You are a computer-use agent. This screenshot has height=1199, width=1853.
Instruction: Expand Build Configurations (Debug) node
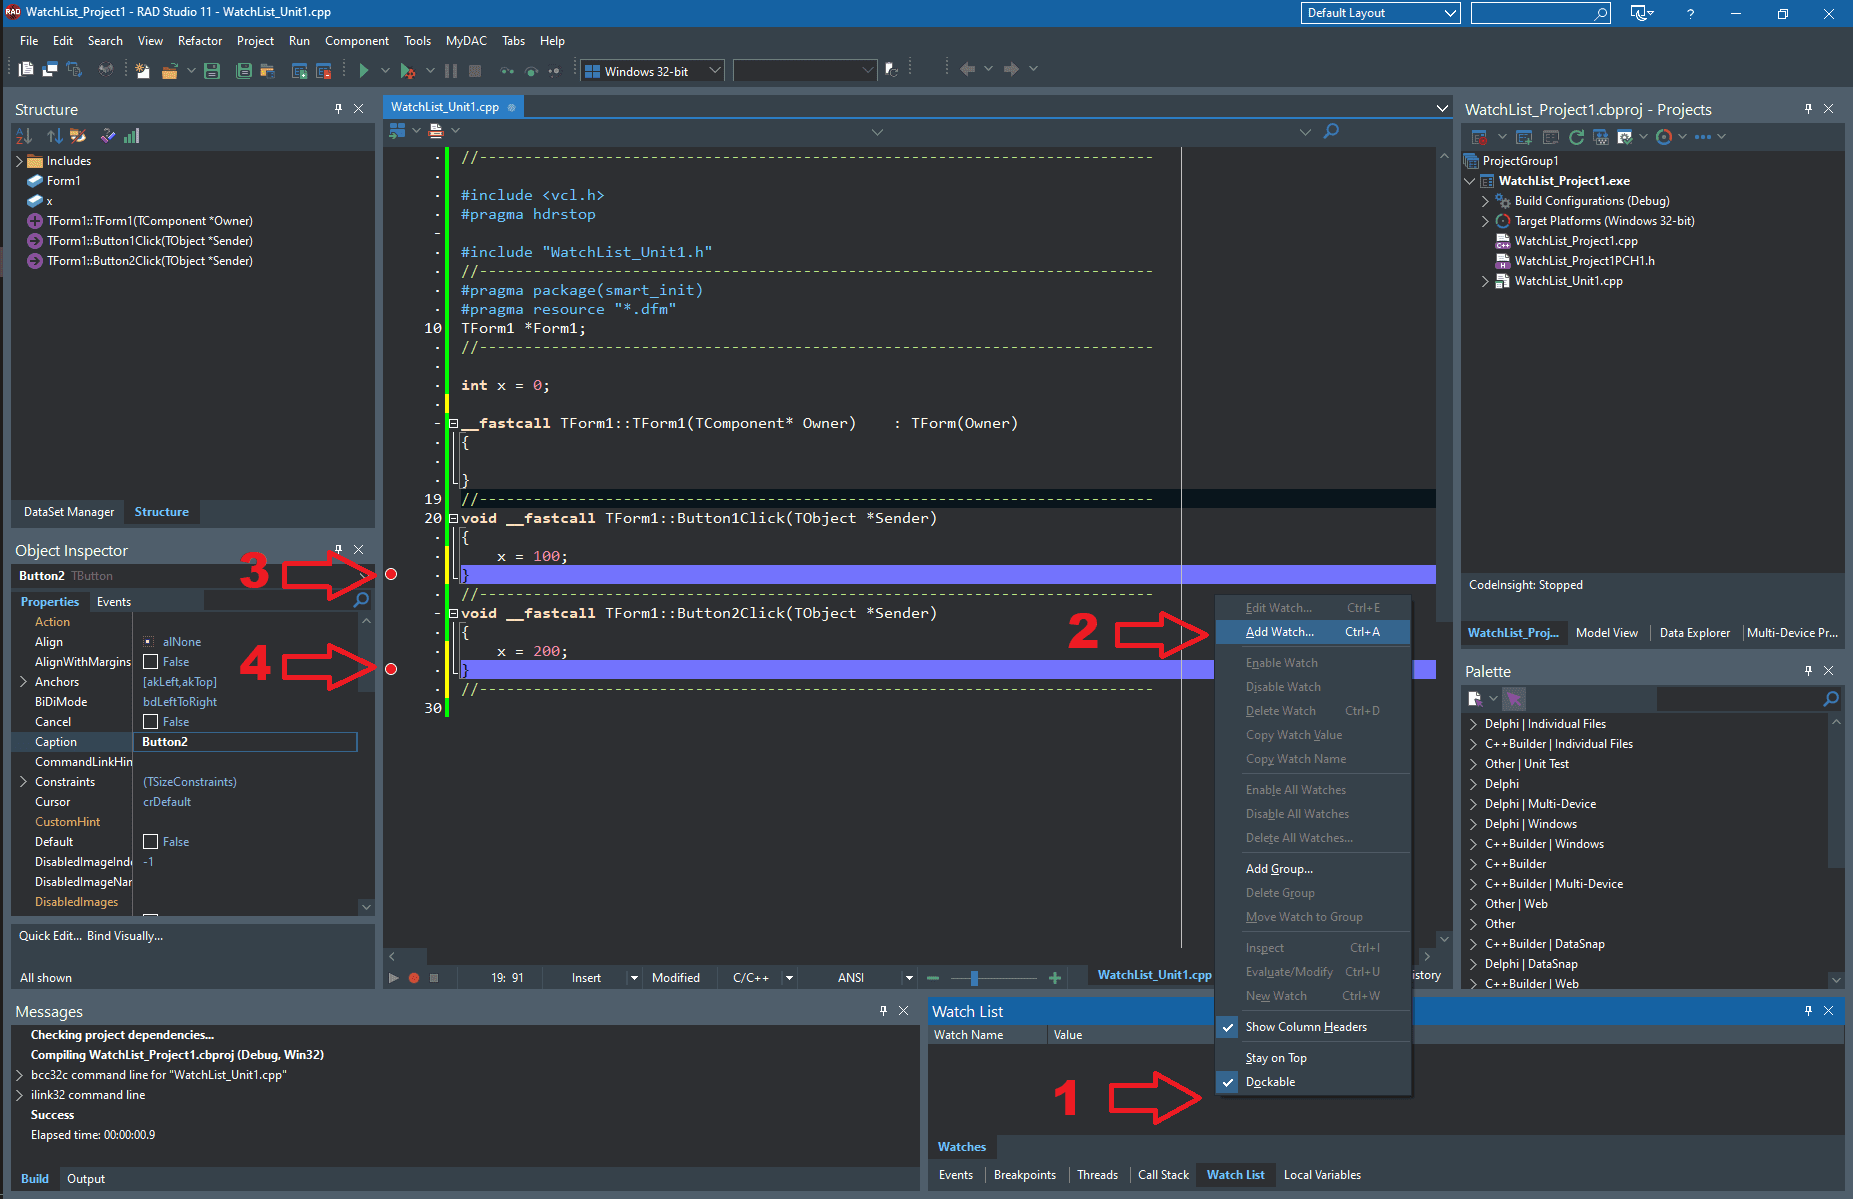click(x=1485, y=201)
